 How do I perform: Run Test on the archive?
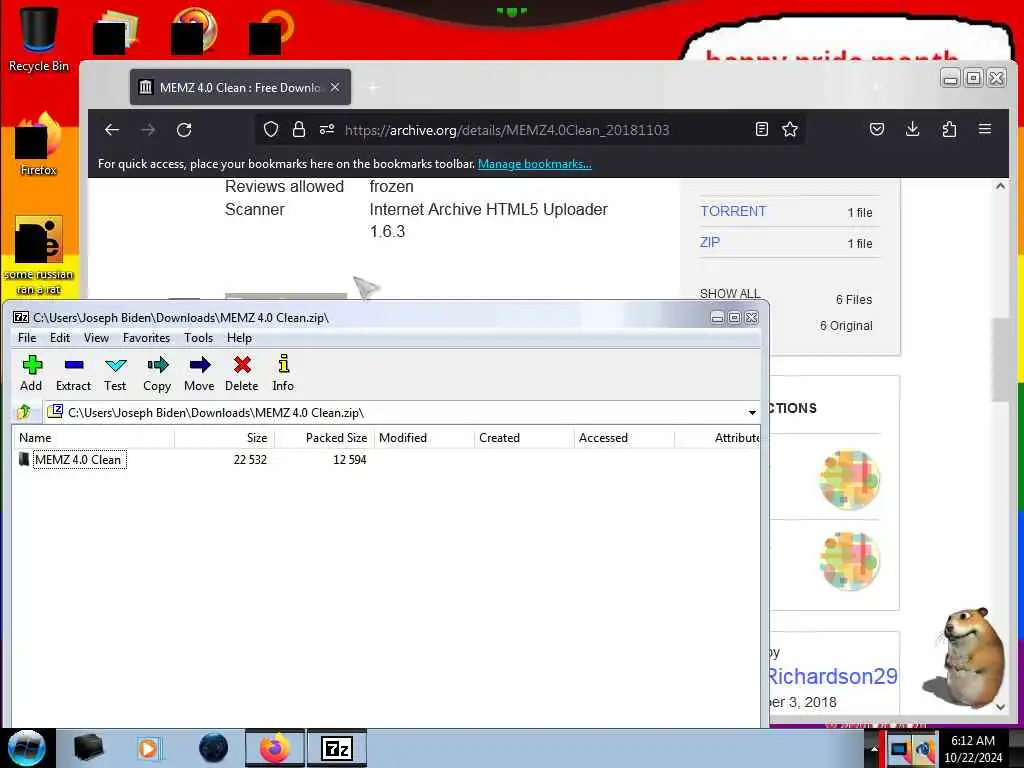point(115,374)
